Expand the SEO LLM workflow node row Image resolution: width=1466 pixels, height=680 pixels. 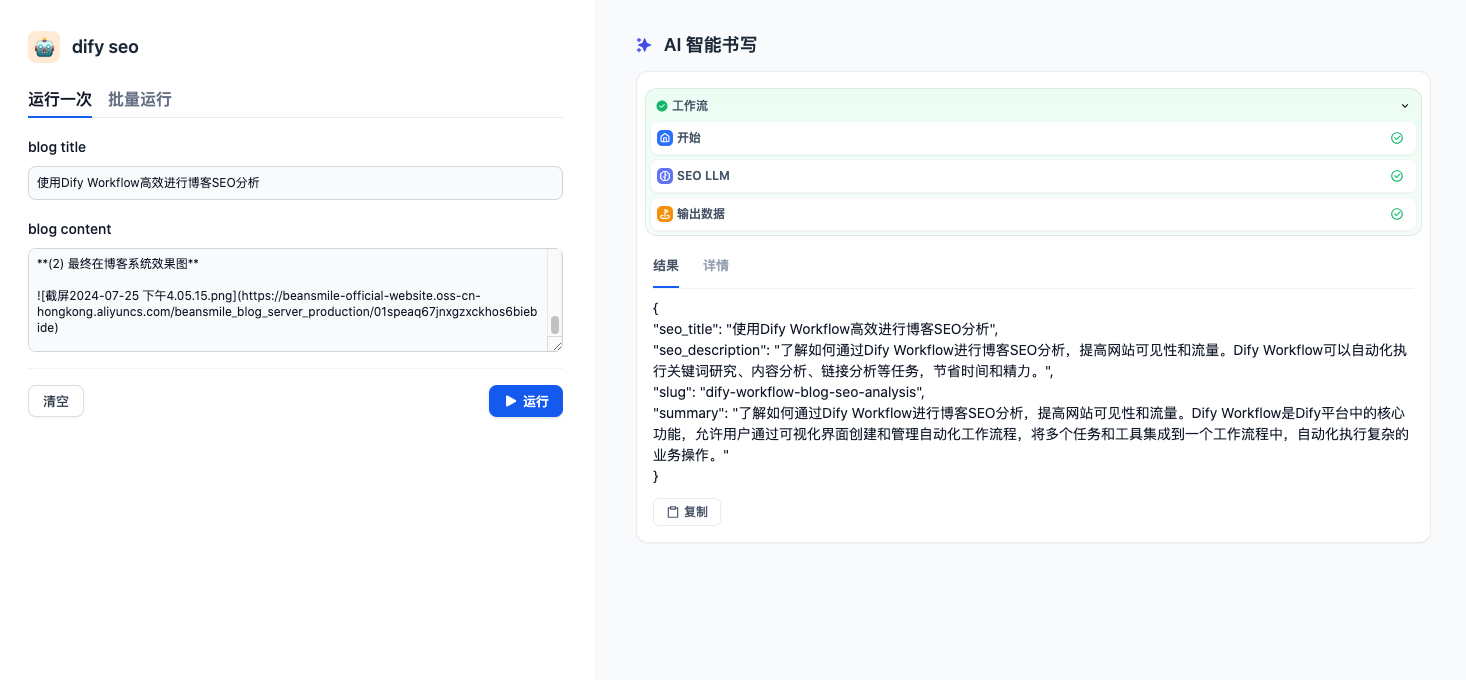1033,176
